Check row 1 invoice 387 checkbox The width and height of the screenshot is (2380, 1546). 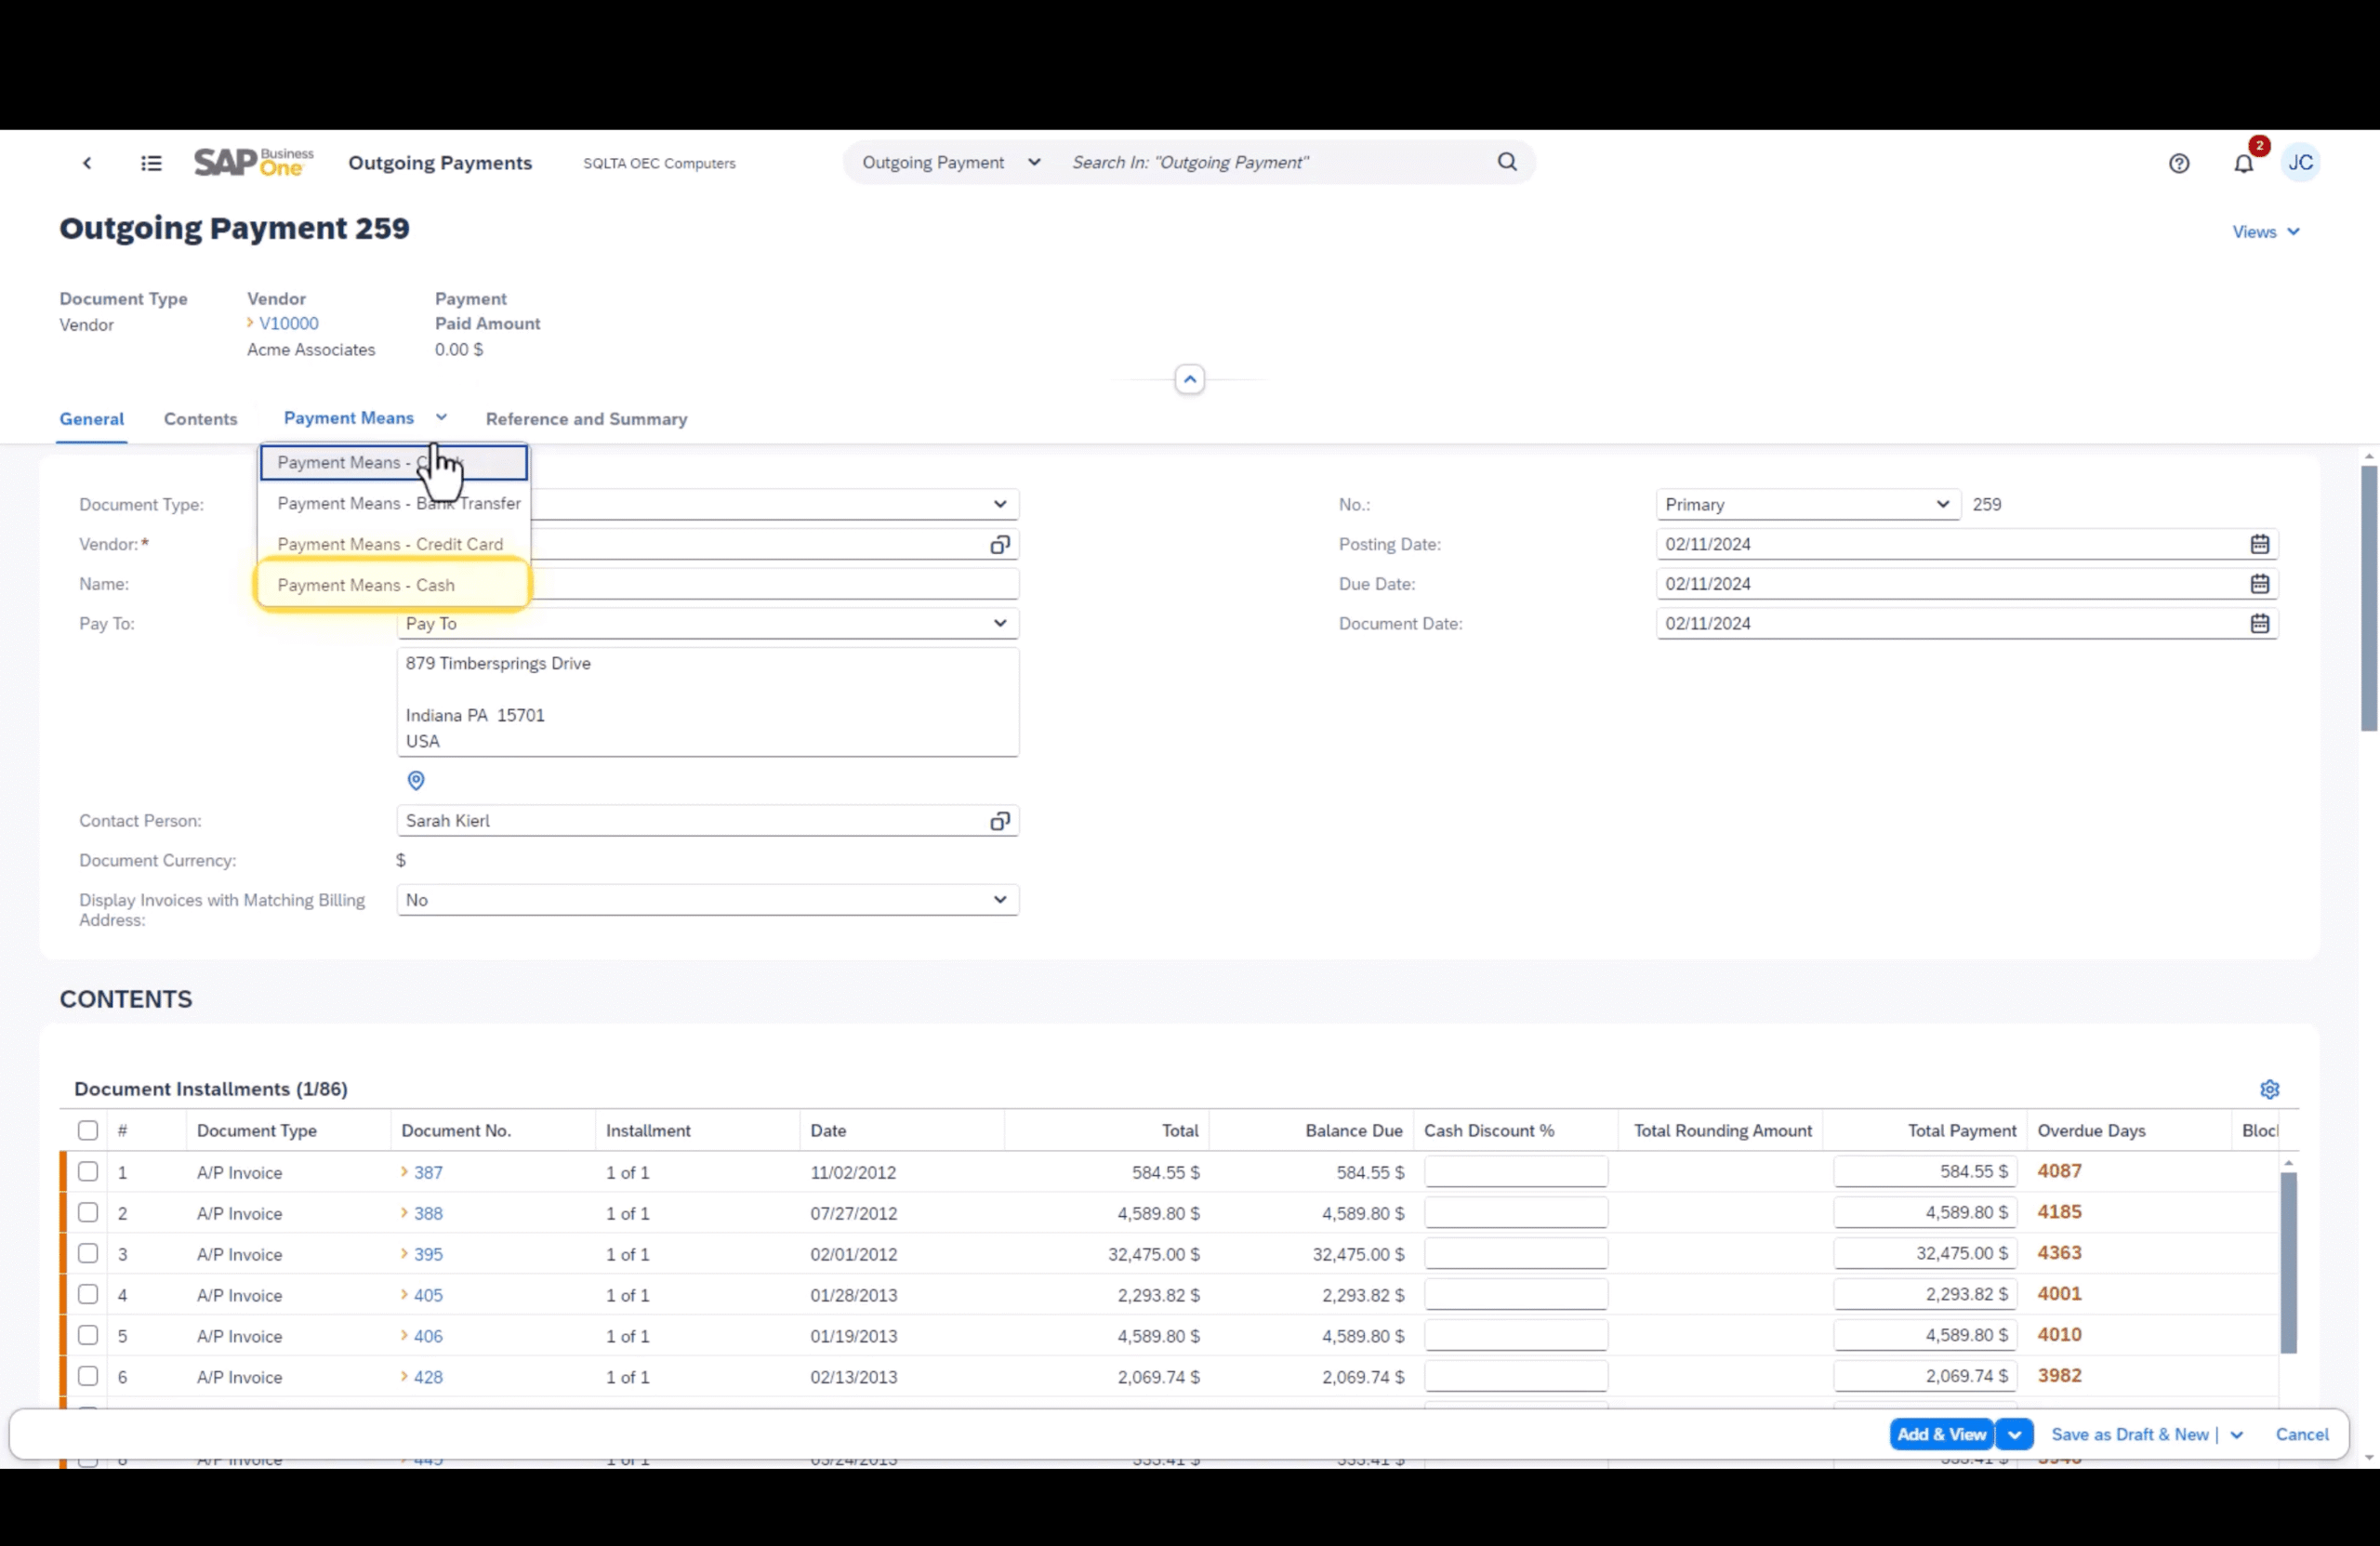88,1171
